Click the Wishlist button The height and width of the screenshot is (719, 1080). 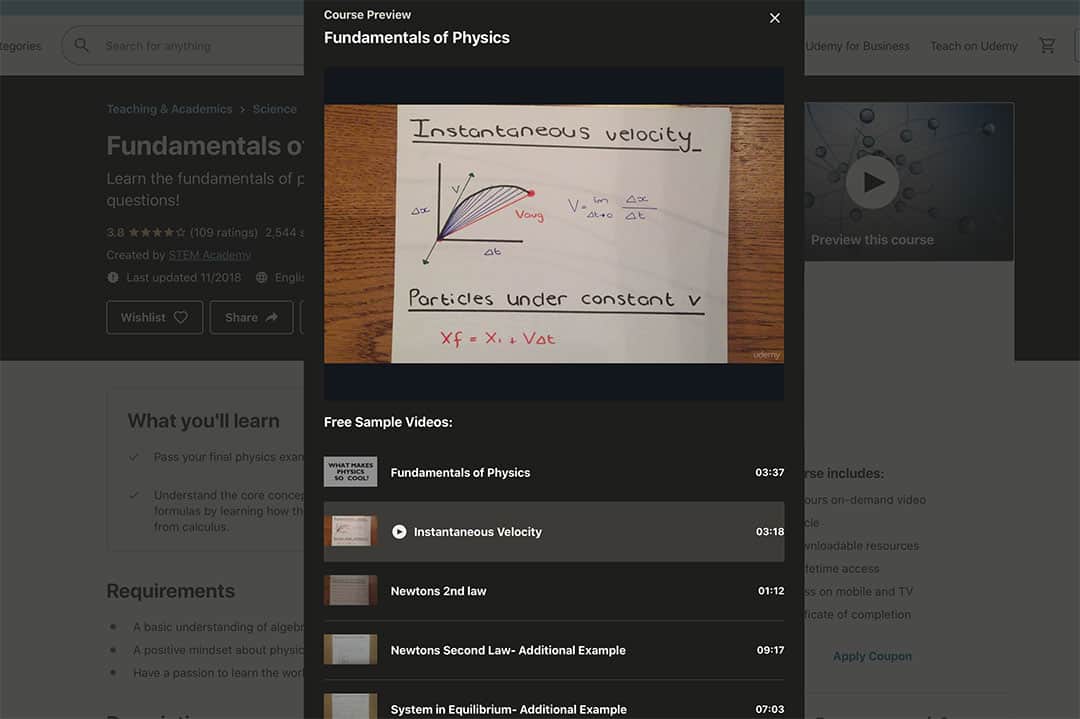pos(155,317)
